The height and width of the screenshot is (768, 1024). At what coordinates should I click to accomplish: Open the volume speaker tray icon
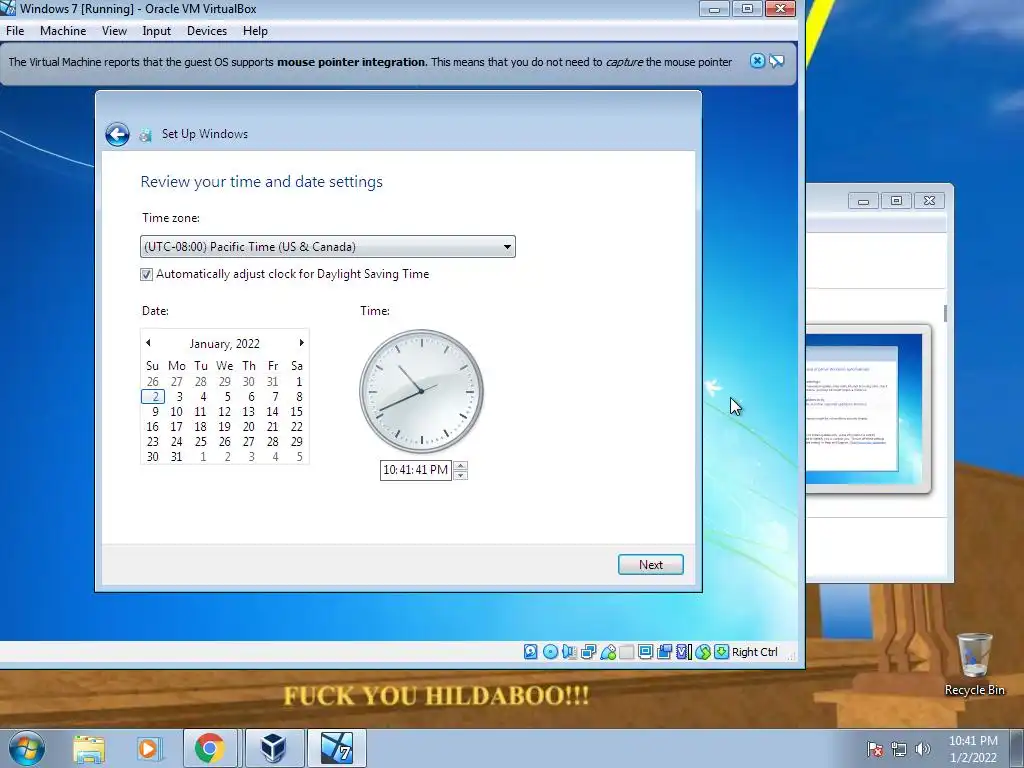tap(922, 749)
